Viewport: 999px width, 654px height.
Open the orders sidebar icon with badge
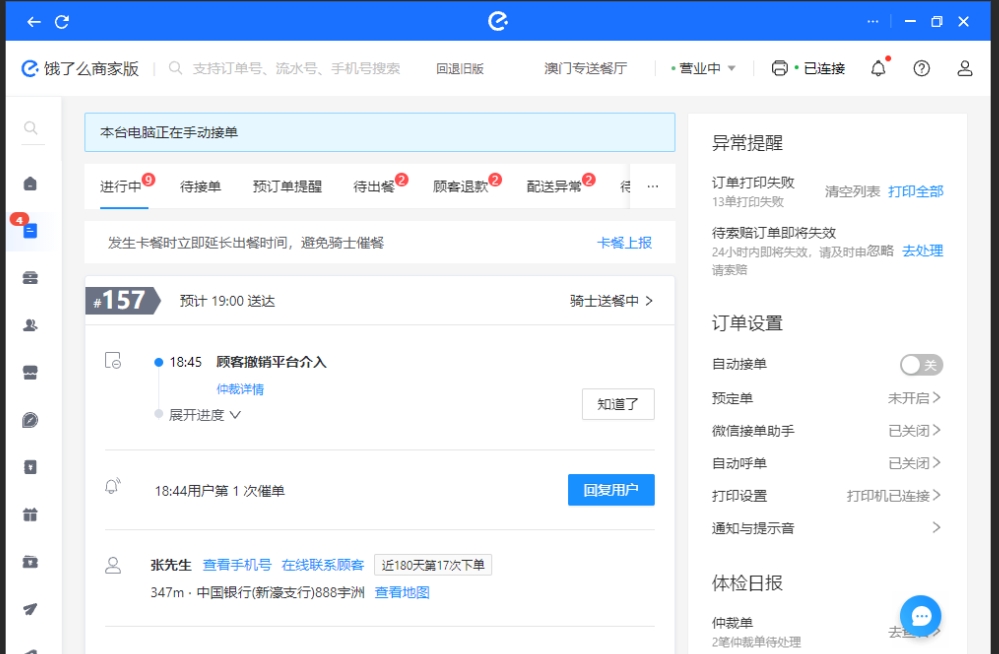(31, 231)
